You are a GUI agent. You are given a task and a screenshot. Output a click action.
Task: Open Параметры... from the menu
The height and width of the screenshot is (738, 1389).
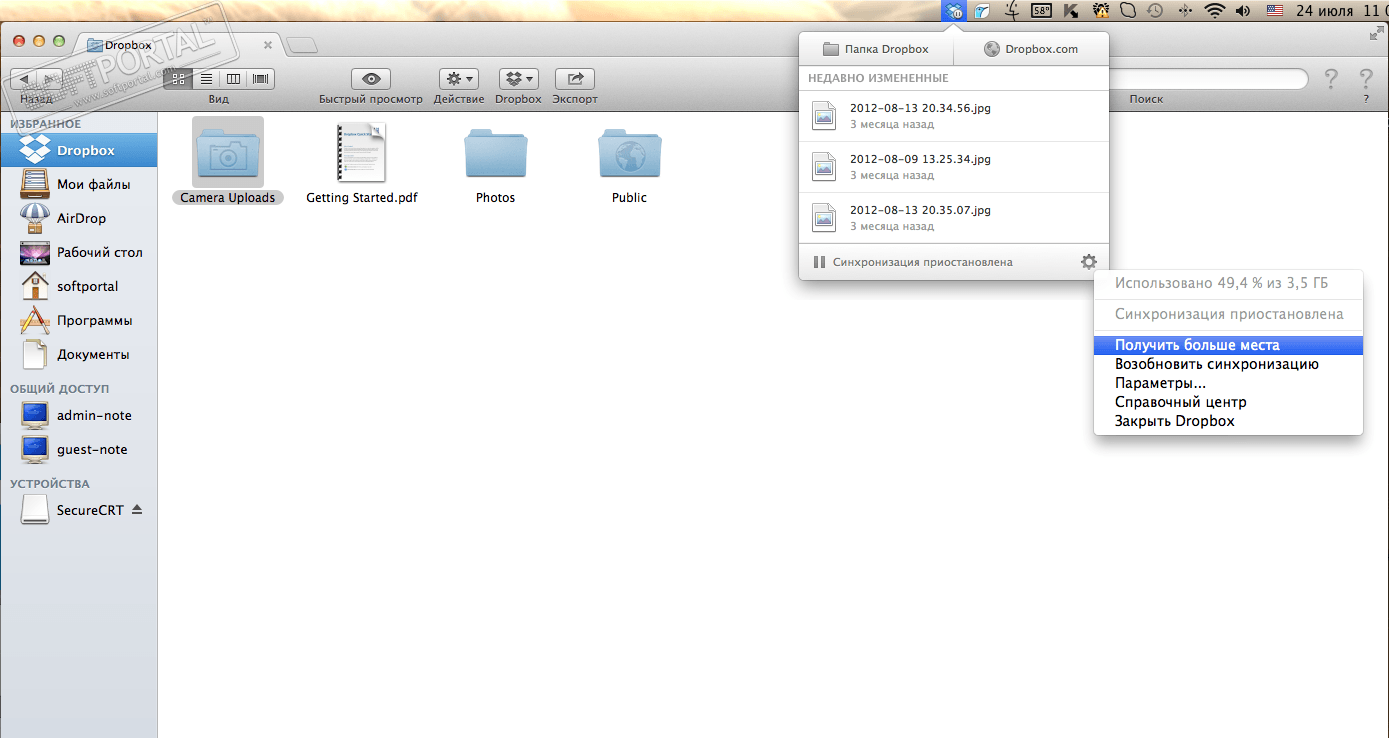pos(1229,383)
